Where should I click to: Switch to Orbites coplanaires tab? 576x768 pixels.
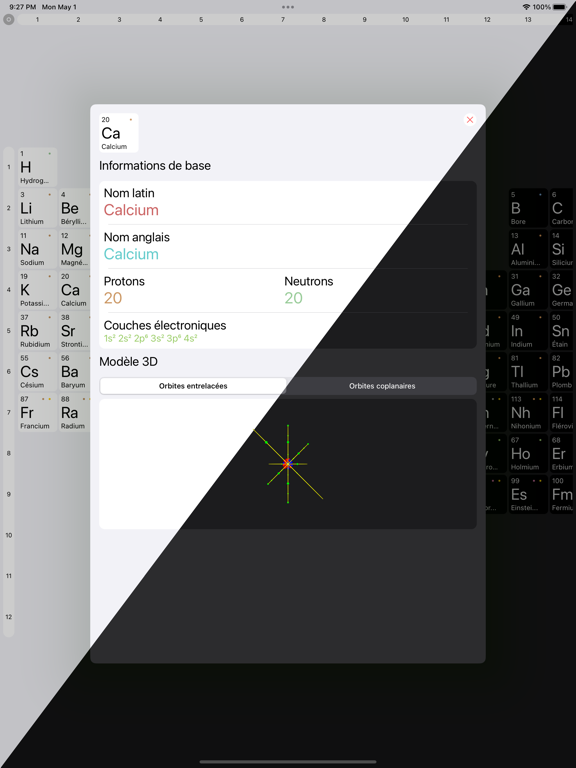(382, 386)
